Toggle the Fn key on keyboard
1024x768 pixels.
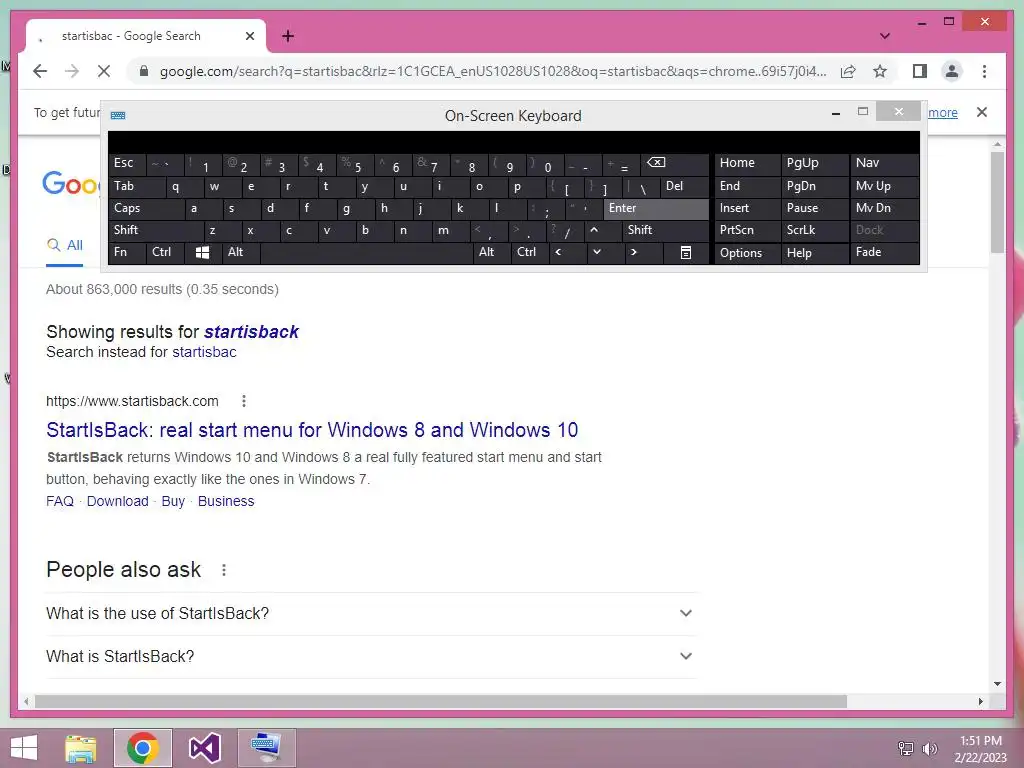[127, 252]
